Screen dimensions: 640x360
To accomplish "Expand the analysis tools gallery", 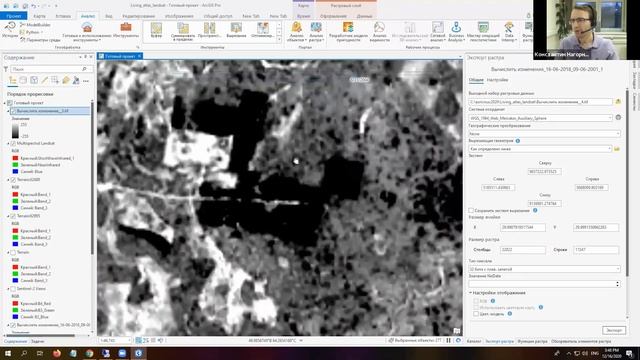I will point(279,40).
